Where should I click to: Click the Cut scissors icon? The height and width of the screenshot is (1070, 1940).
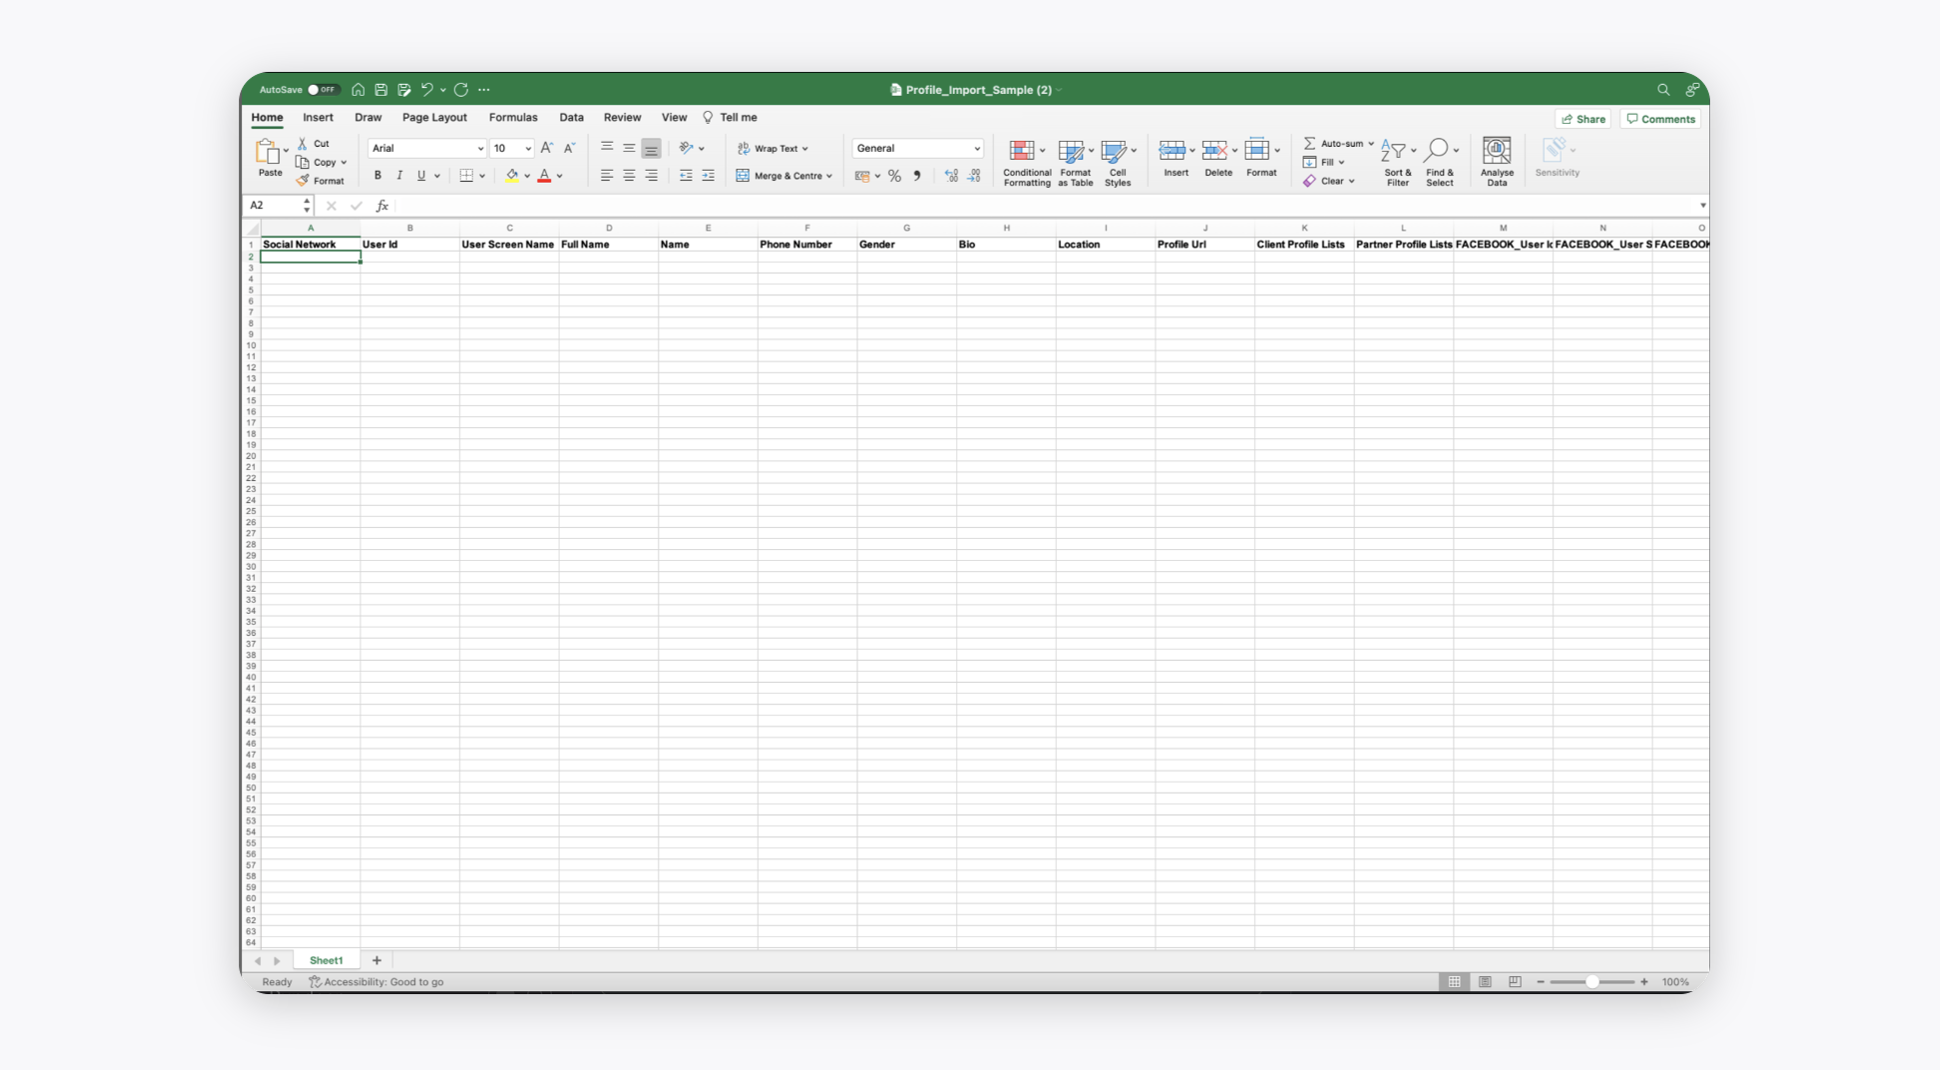pos(302,144)
